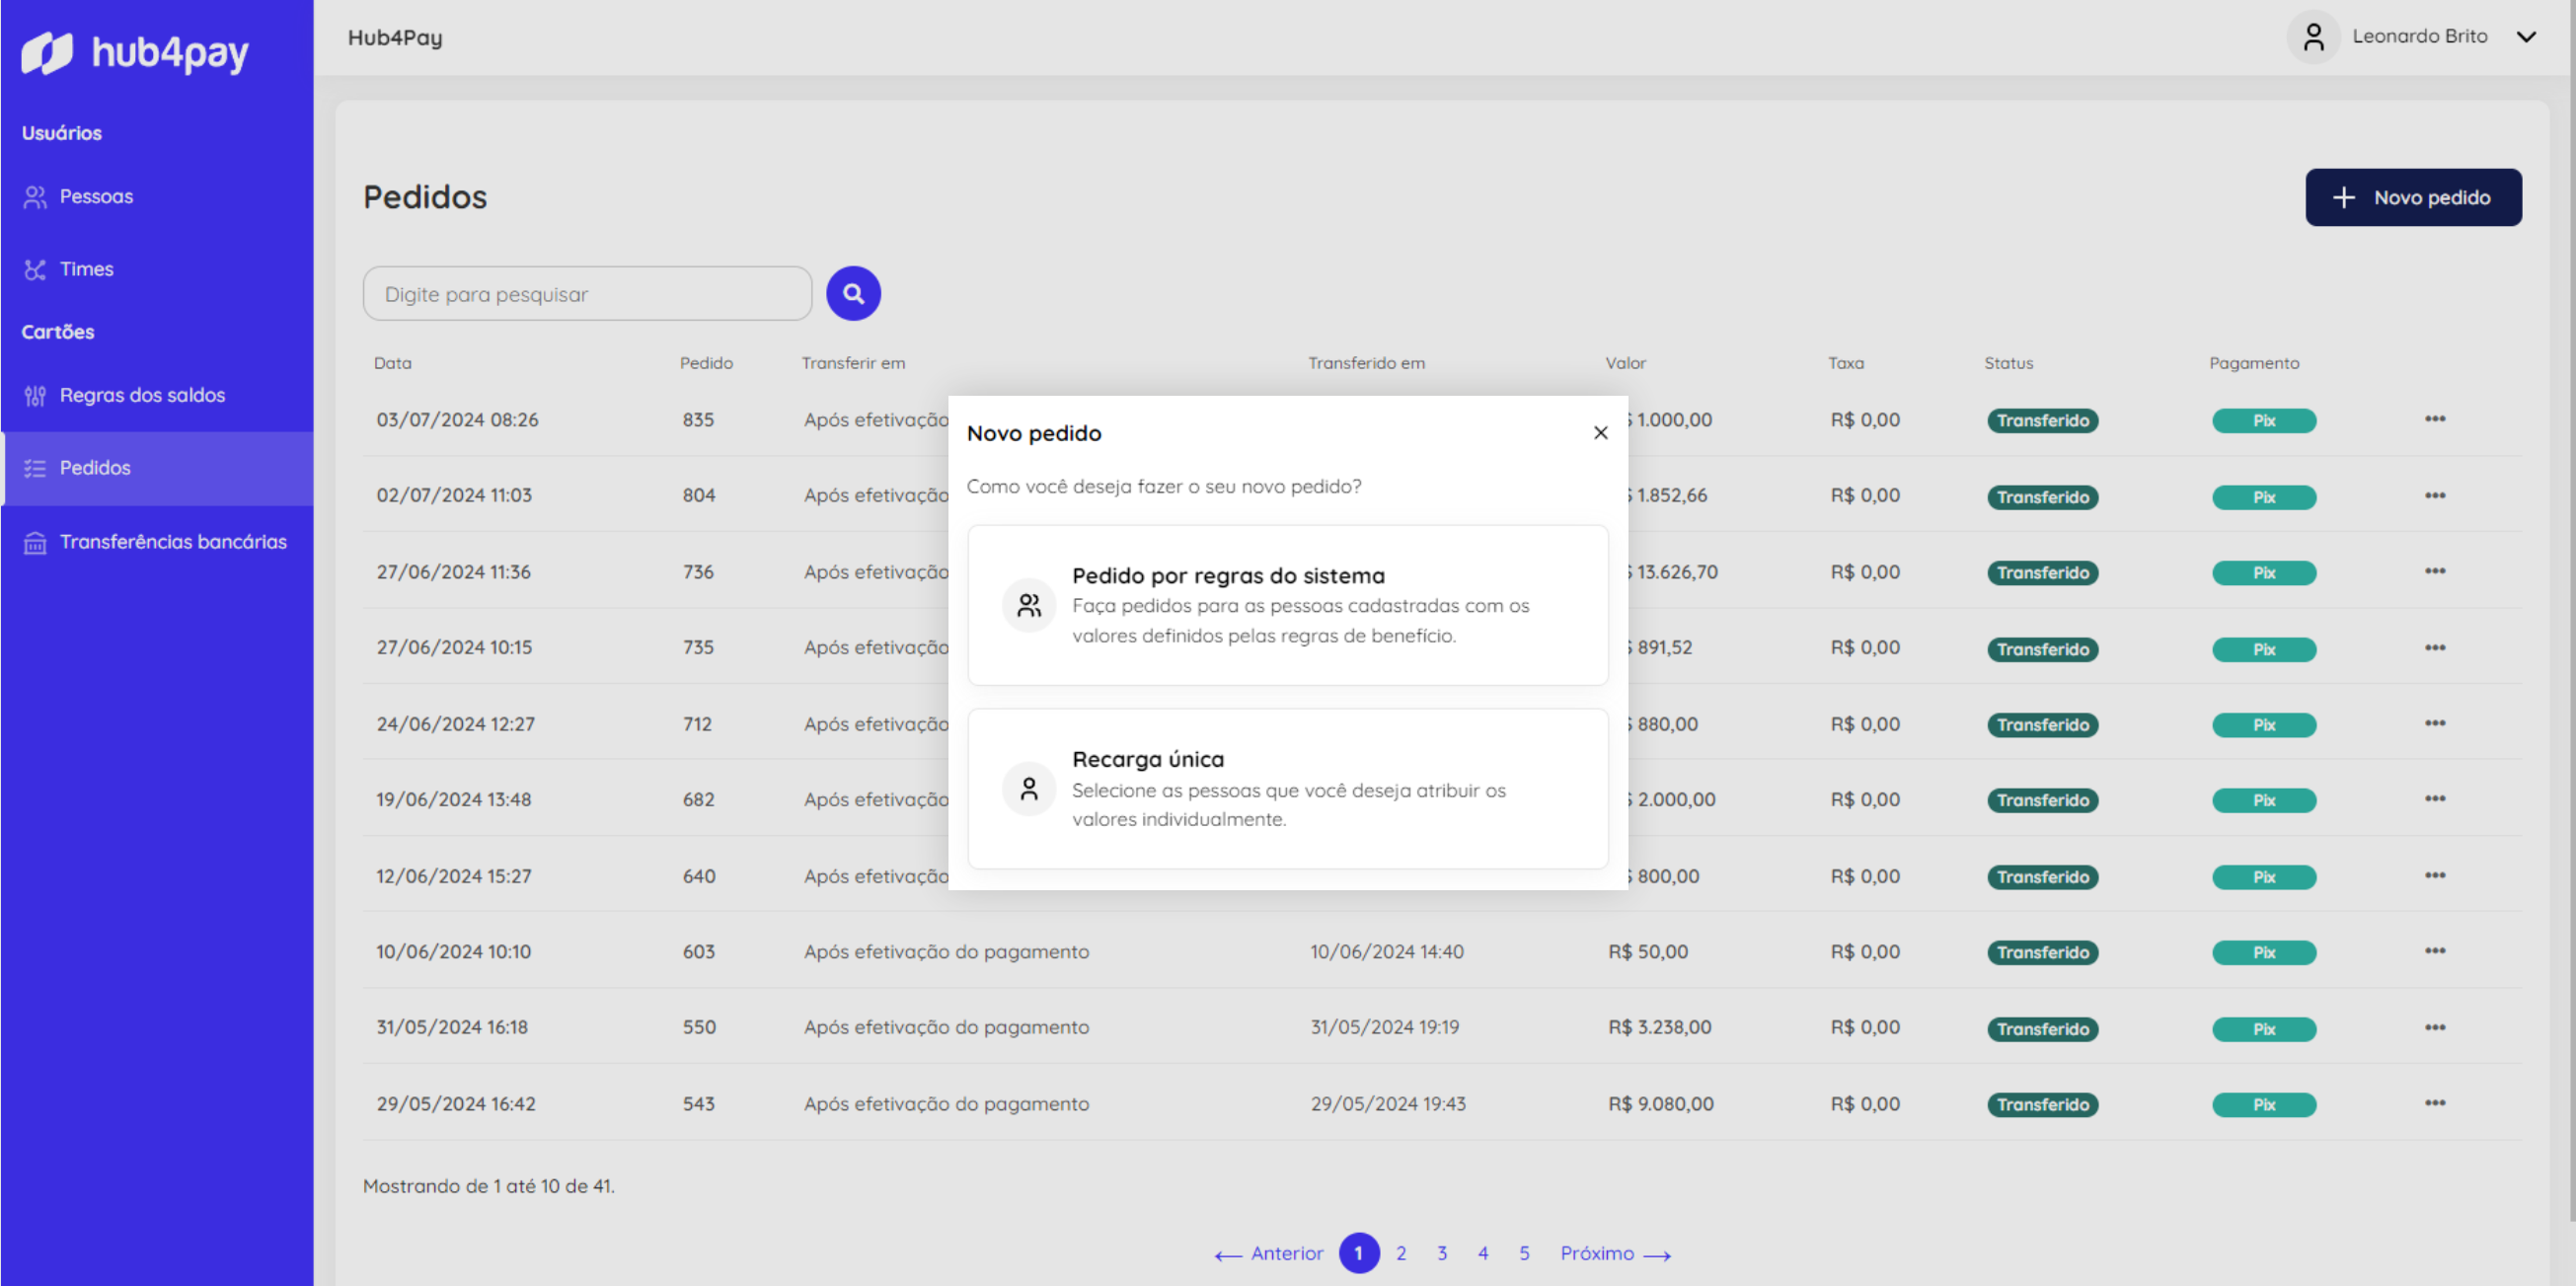
Task: Open actions menu for order 640
Action: (2434, 875)
